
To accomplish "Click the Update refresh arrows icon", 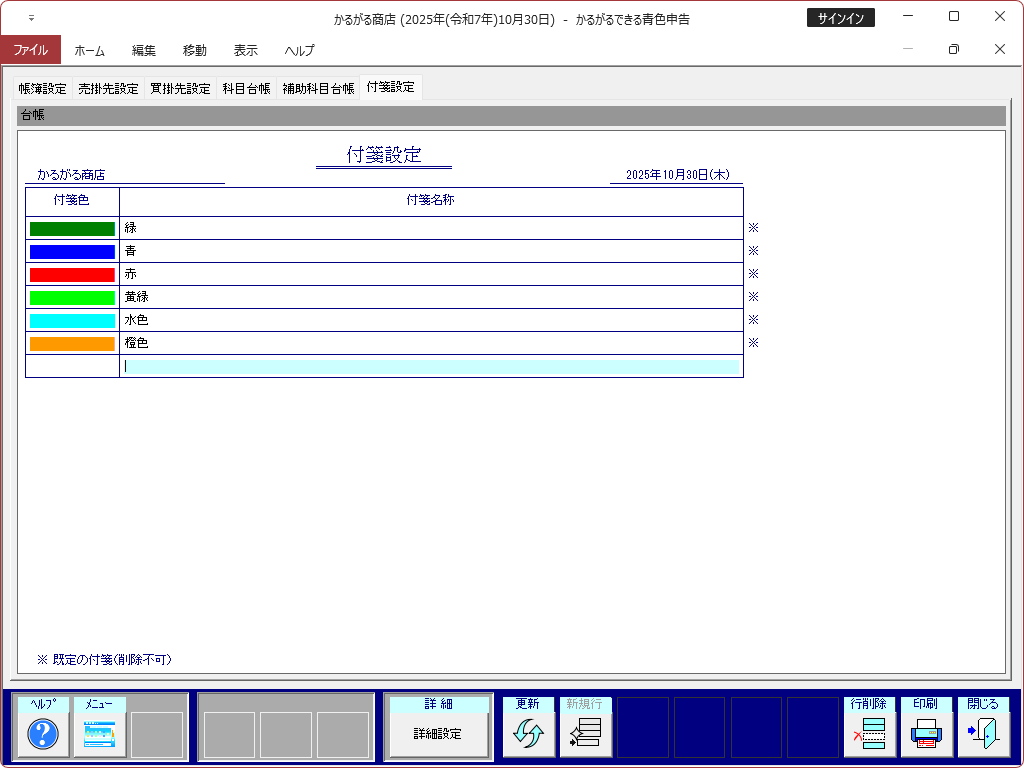I will point(528,735).
